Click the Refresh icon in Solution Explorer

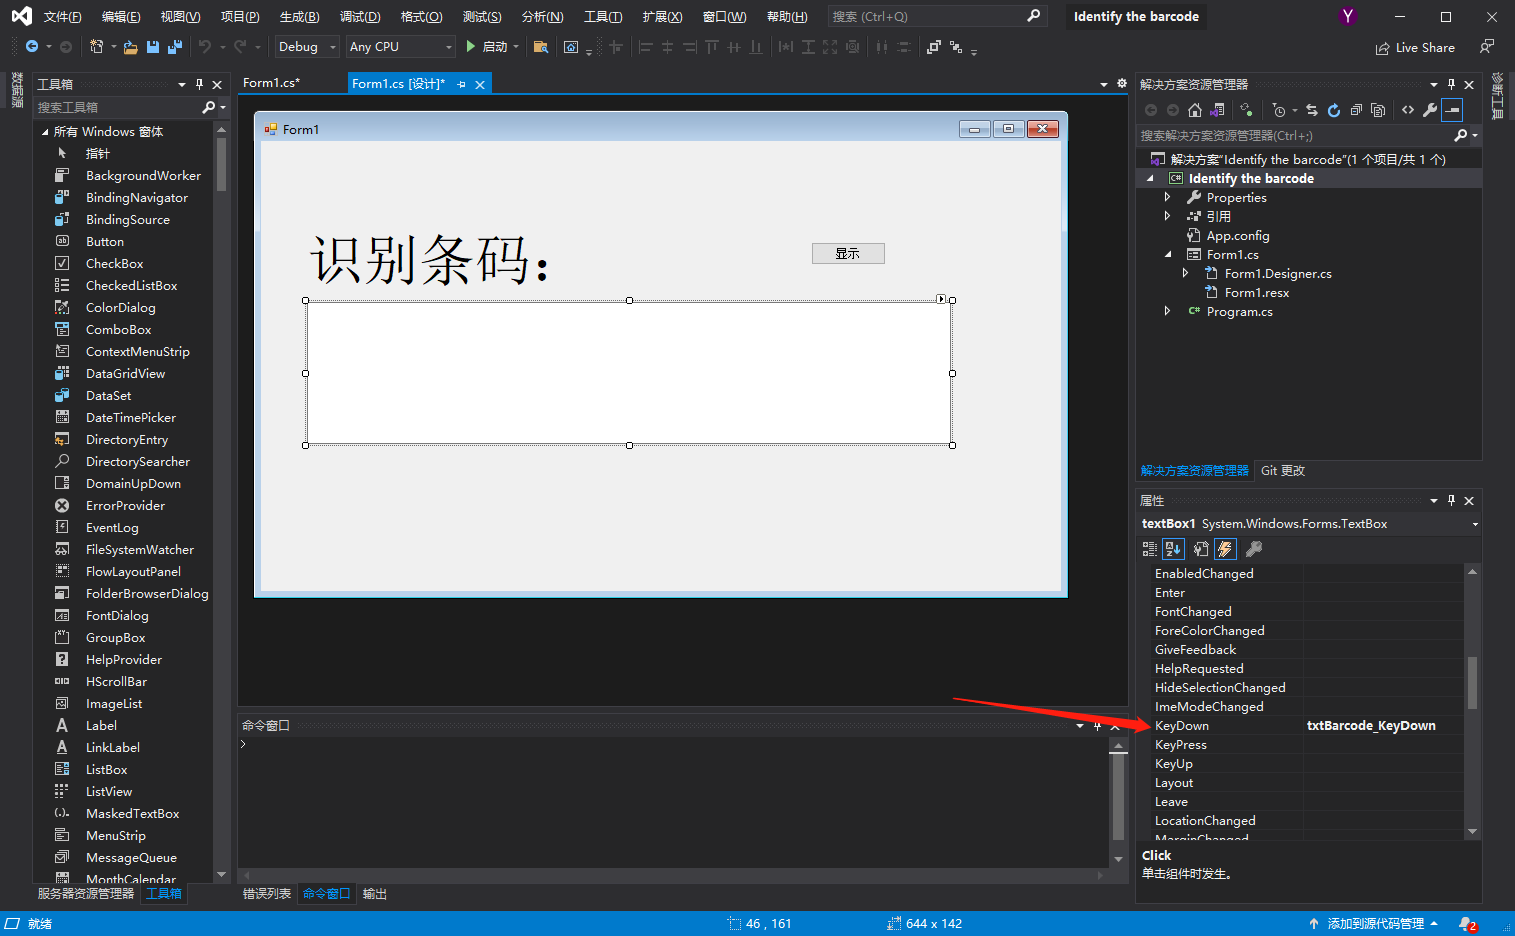(1334, 110)
